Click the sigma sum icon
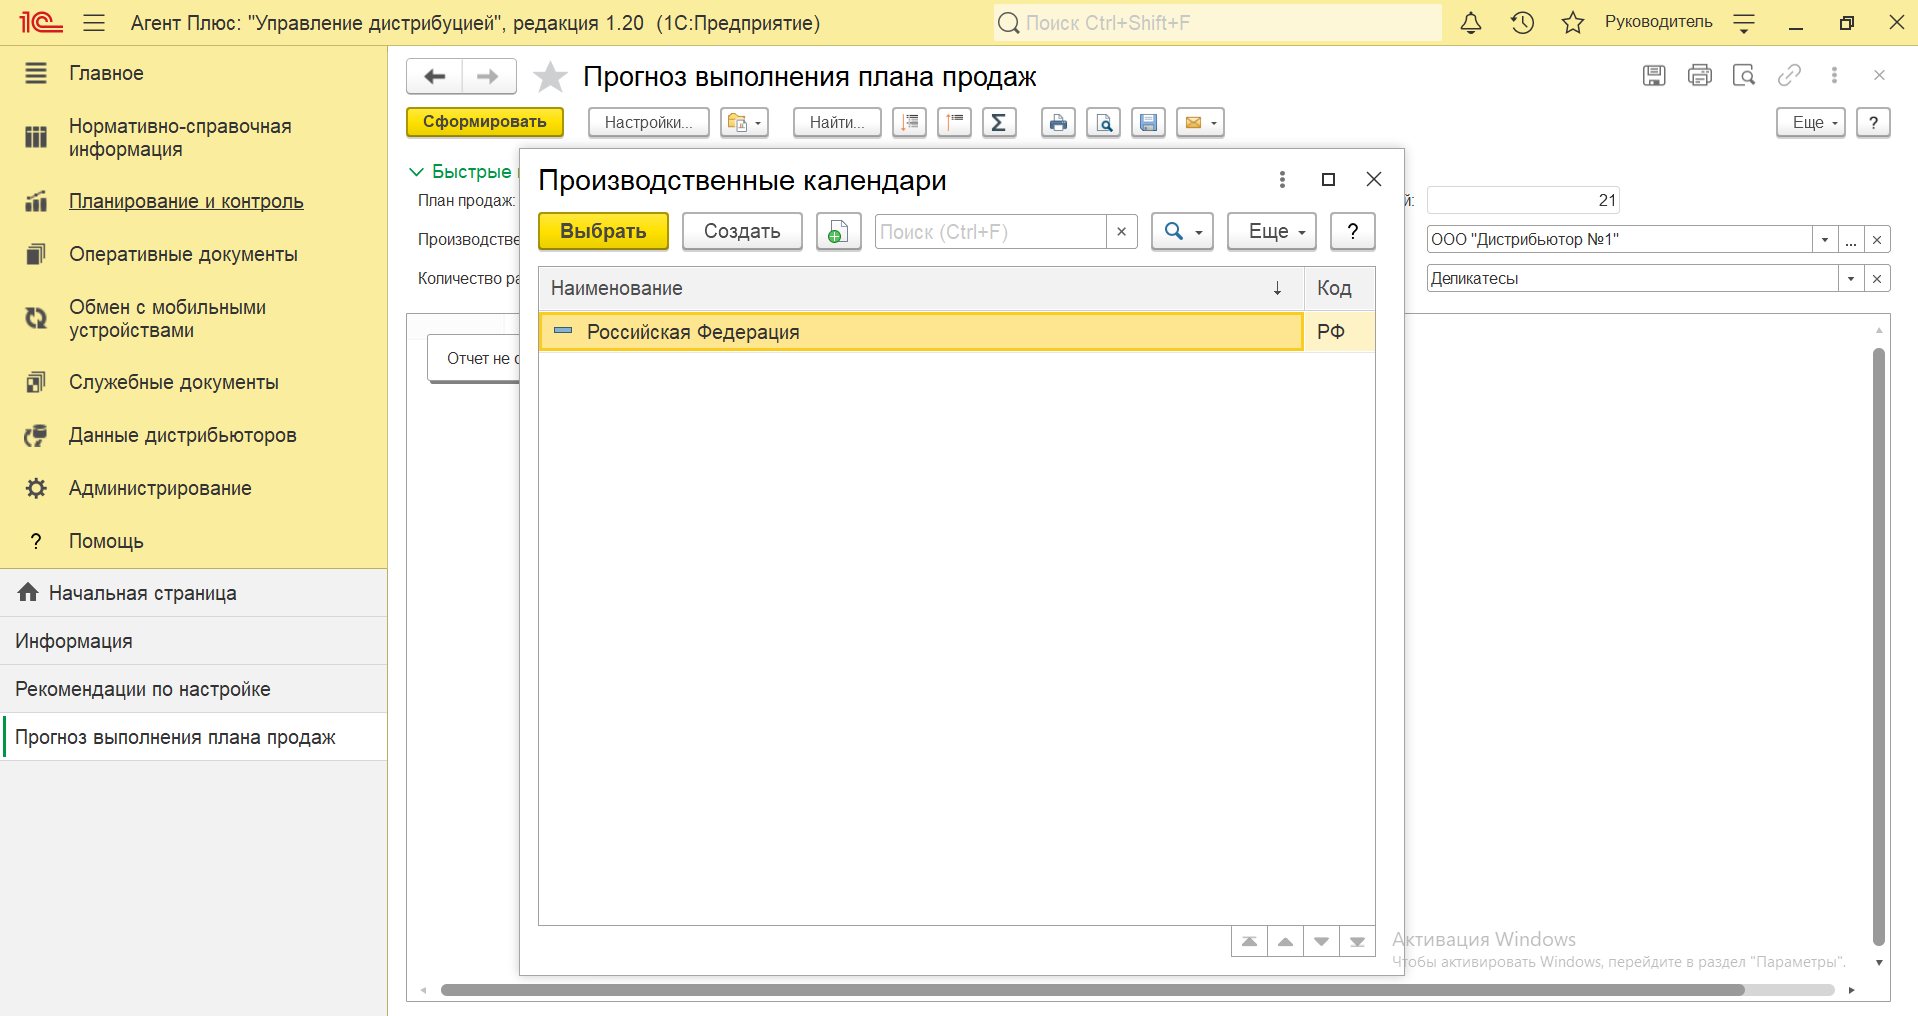 (x=999, y=122)
